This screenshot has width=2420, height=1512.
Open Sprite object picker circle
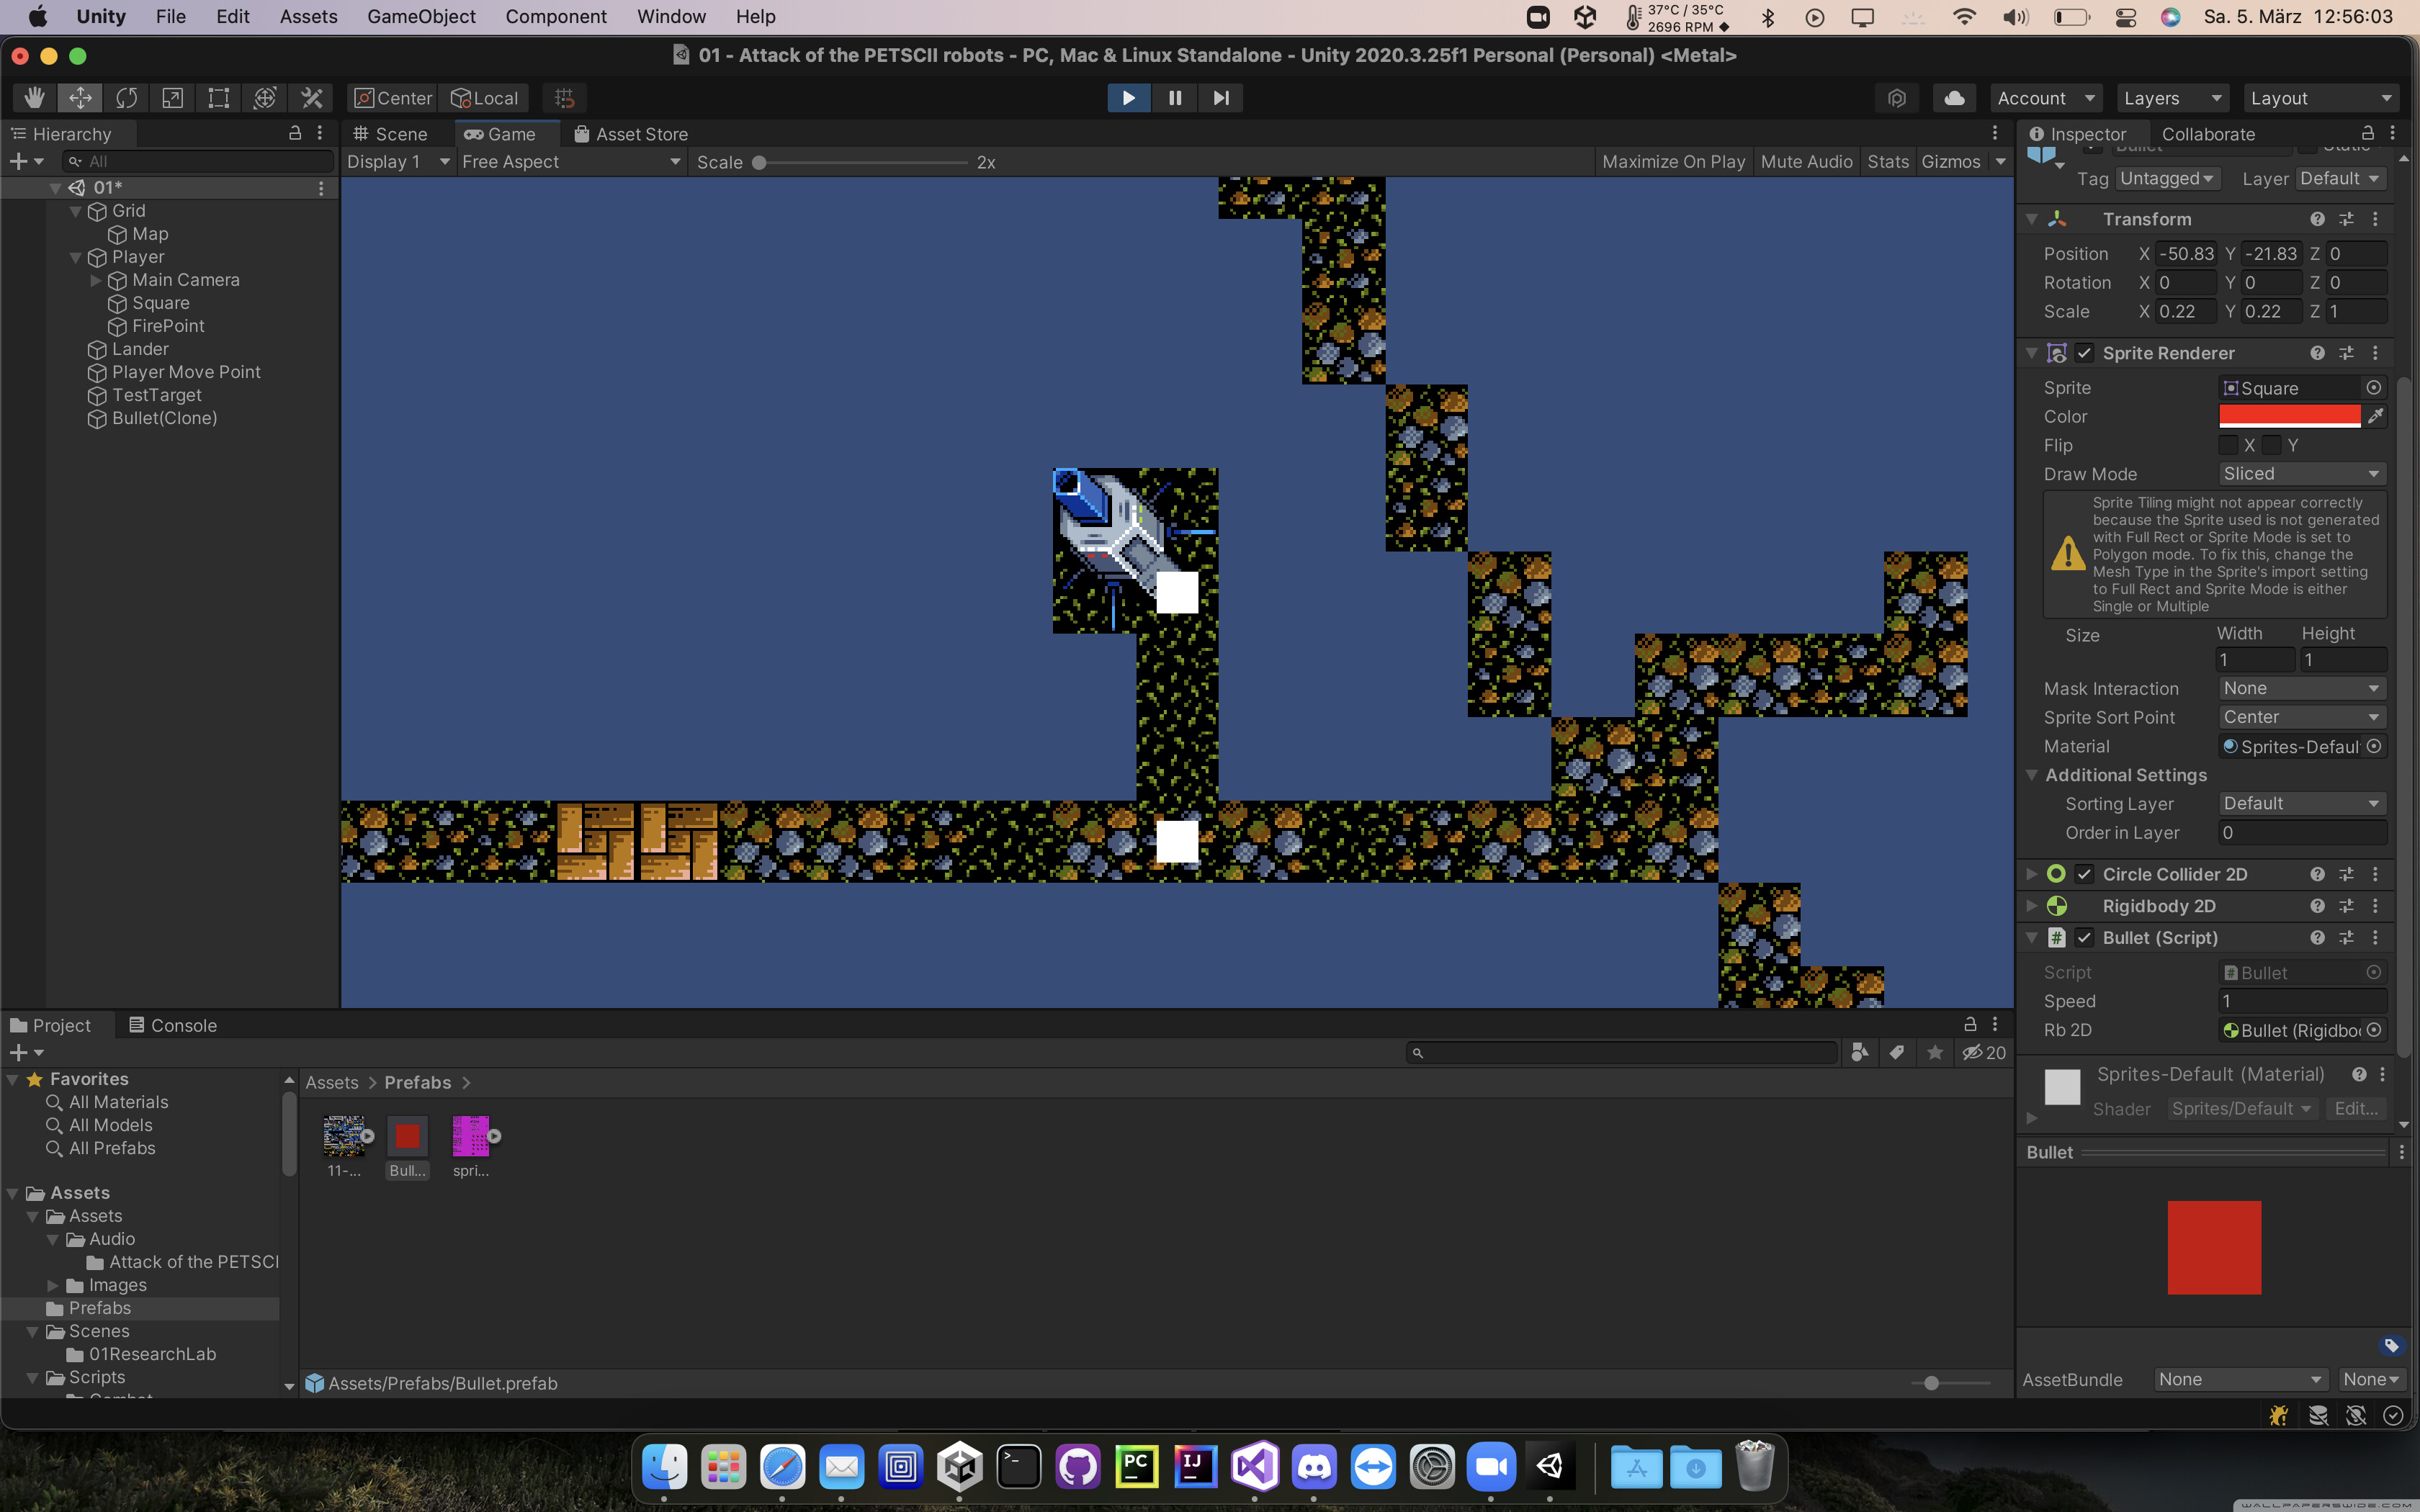[2374, 388]
